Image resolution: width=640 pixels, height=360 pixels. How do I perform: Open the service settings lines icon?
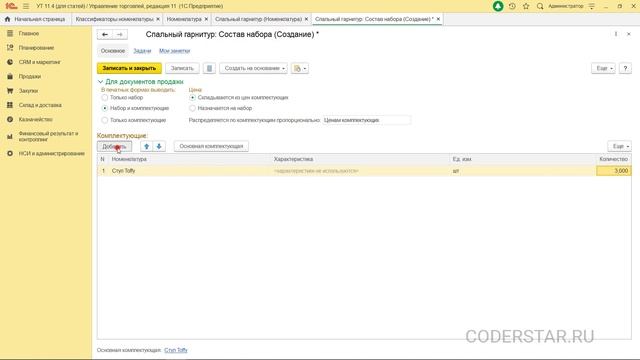591,6
